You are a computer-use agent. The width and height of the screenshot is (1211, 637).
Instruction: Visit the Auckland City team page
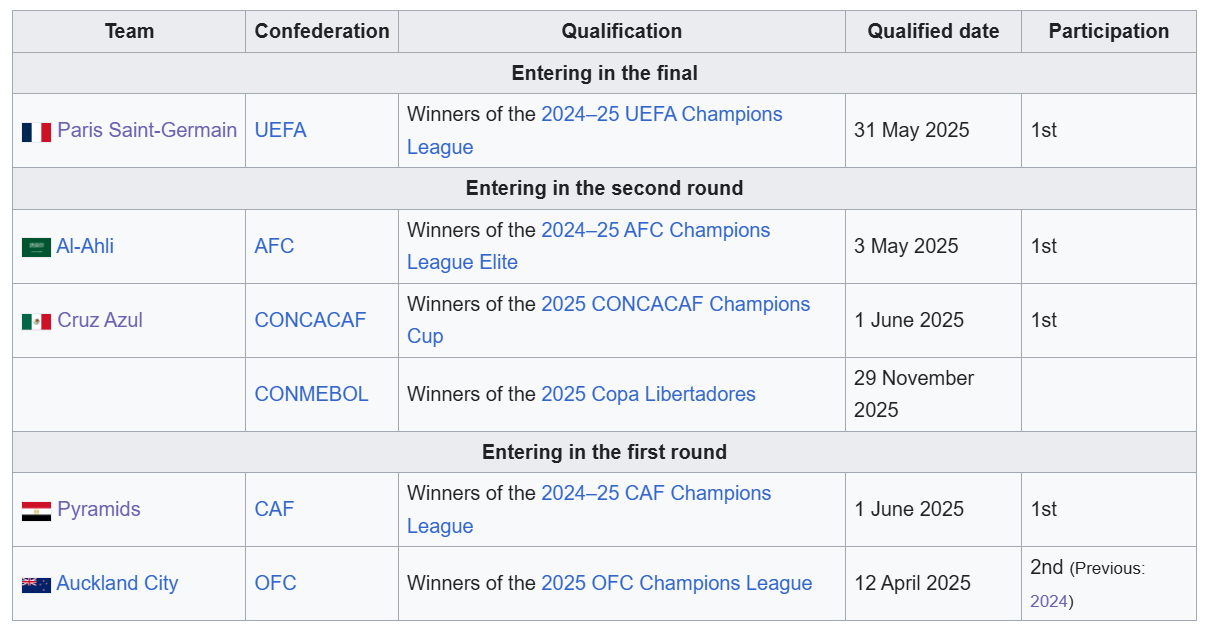pyautogui.click(x=117, y=583)
